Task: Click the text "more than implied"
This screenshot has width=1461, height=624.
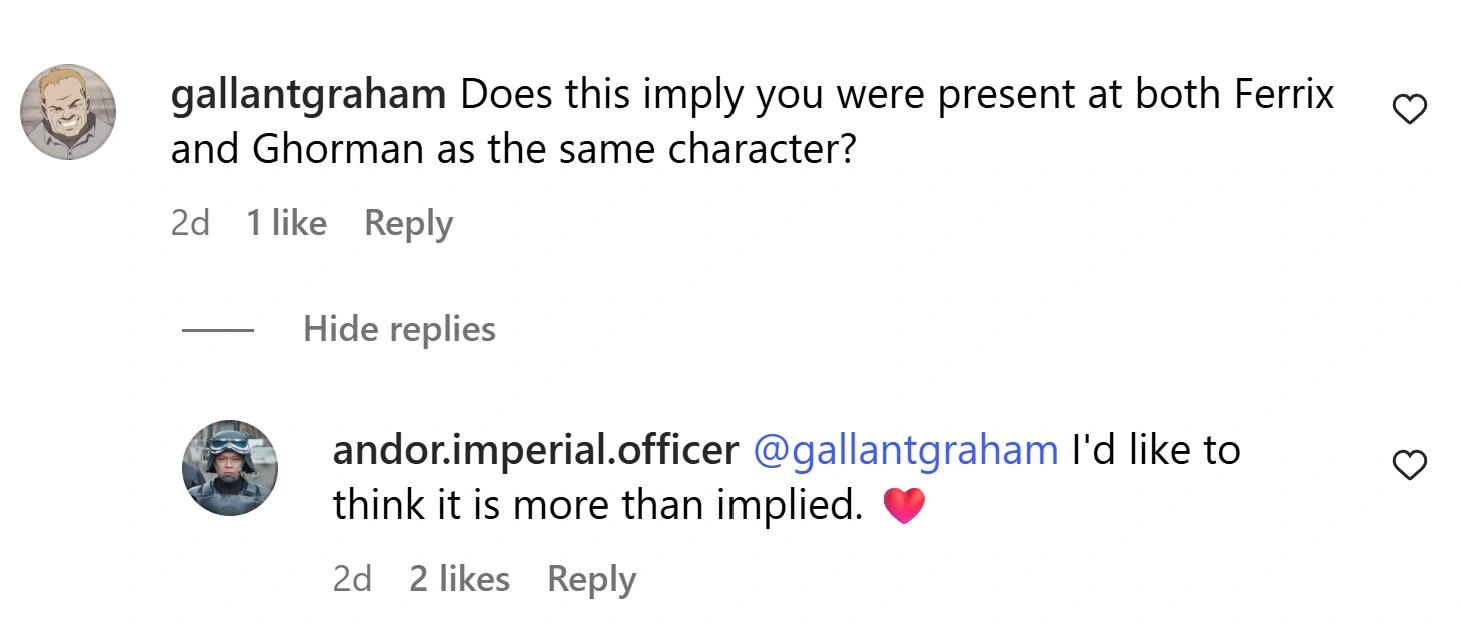Action: (x=688, y=506)
